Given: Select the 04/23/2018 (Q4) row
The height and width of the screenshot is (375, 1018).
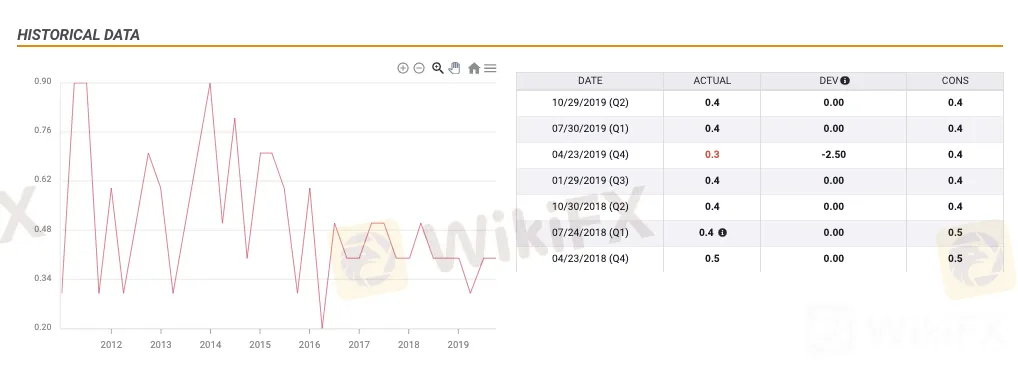Looking at the screenshot, I should pyautogui.click(x=760, y=258).
